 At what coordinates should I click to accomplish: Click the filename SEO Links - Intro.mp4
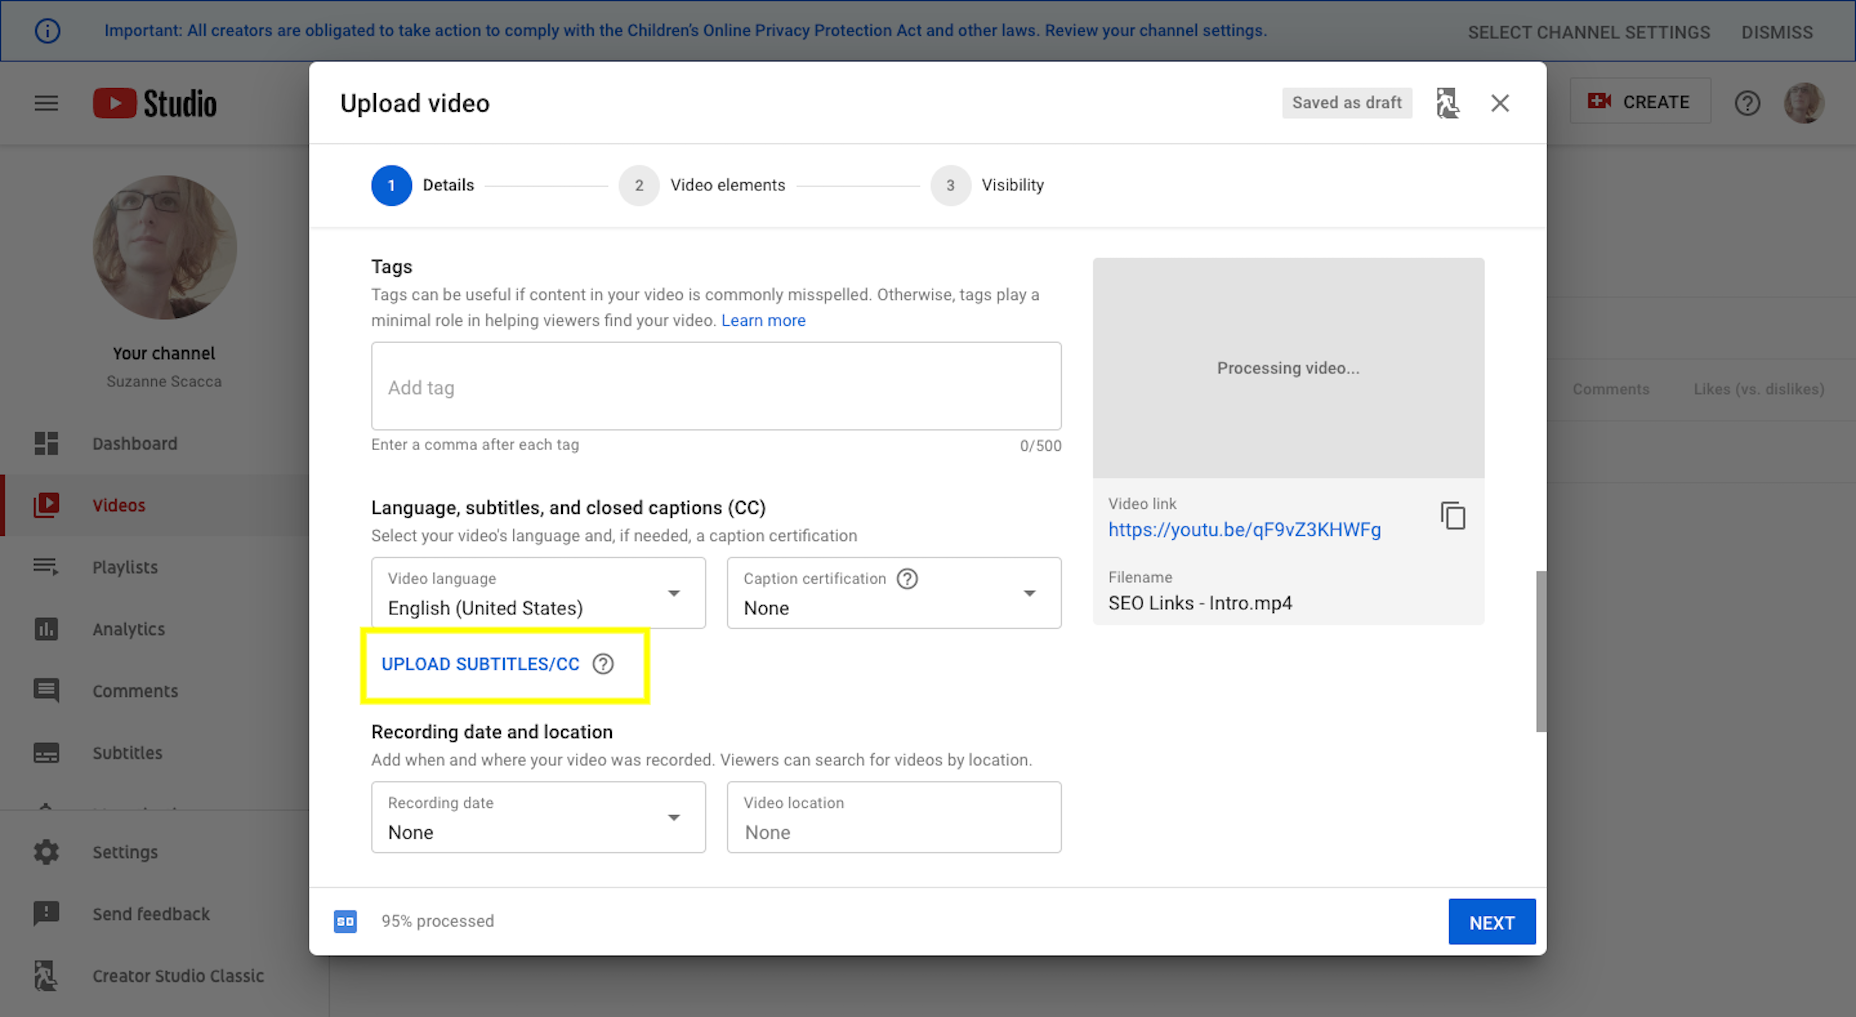point(1200,603)
